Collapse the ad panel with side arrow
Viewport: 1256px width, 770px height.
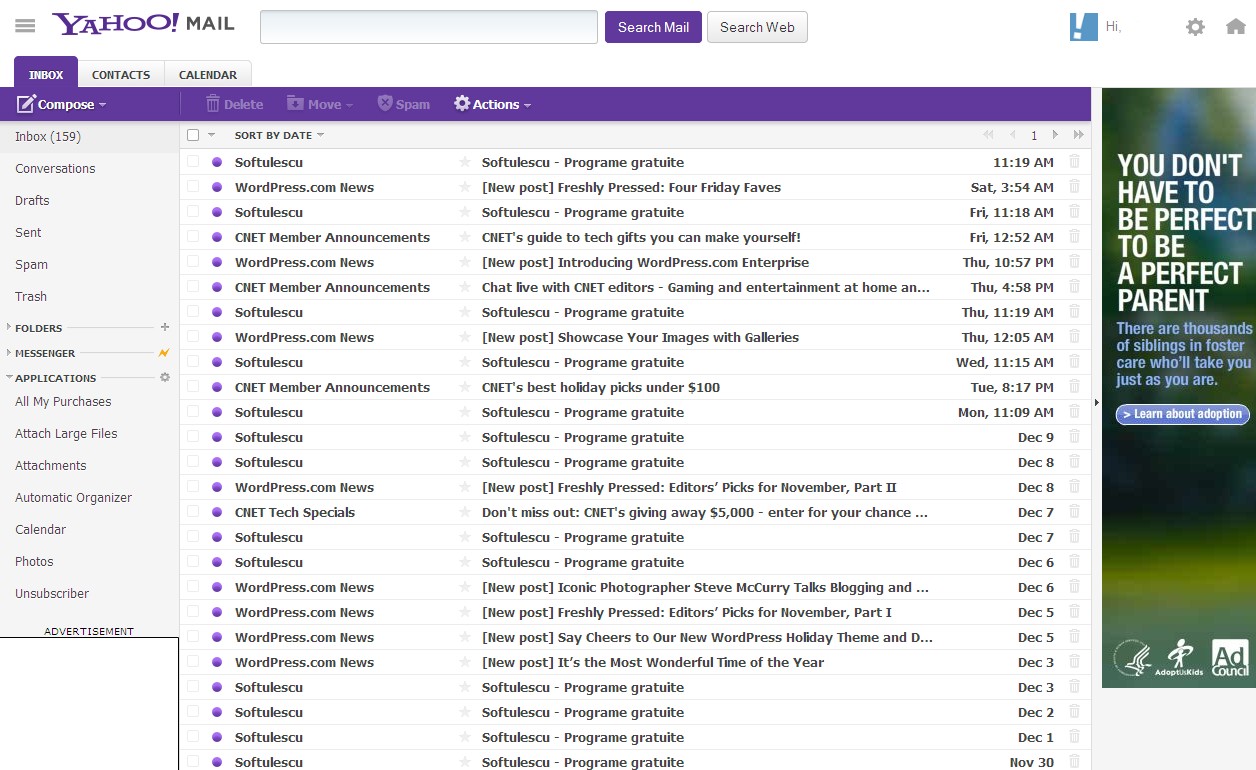click(1096, 403)
